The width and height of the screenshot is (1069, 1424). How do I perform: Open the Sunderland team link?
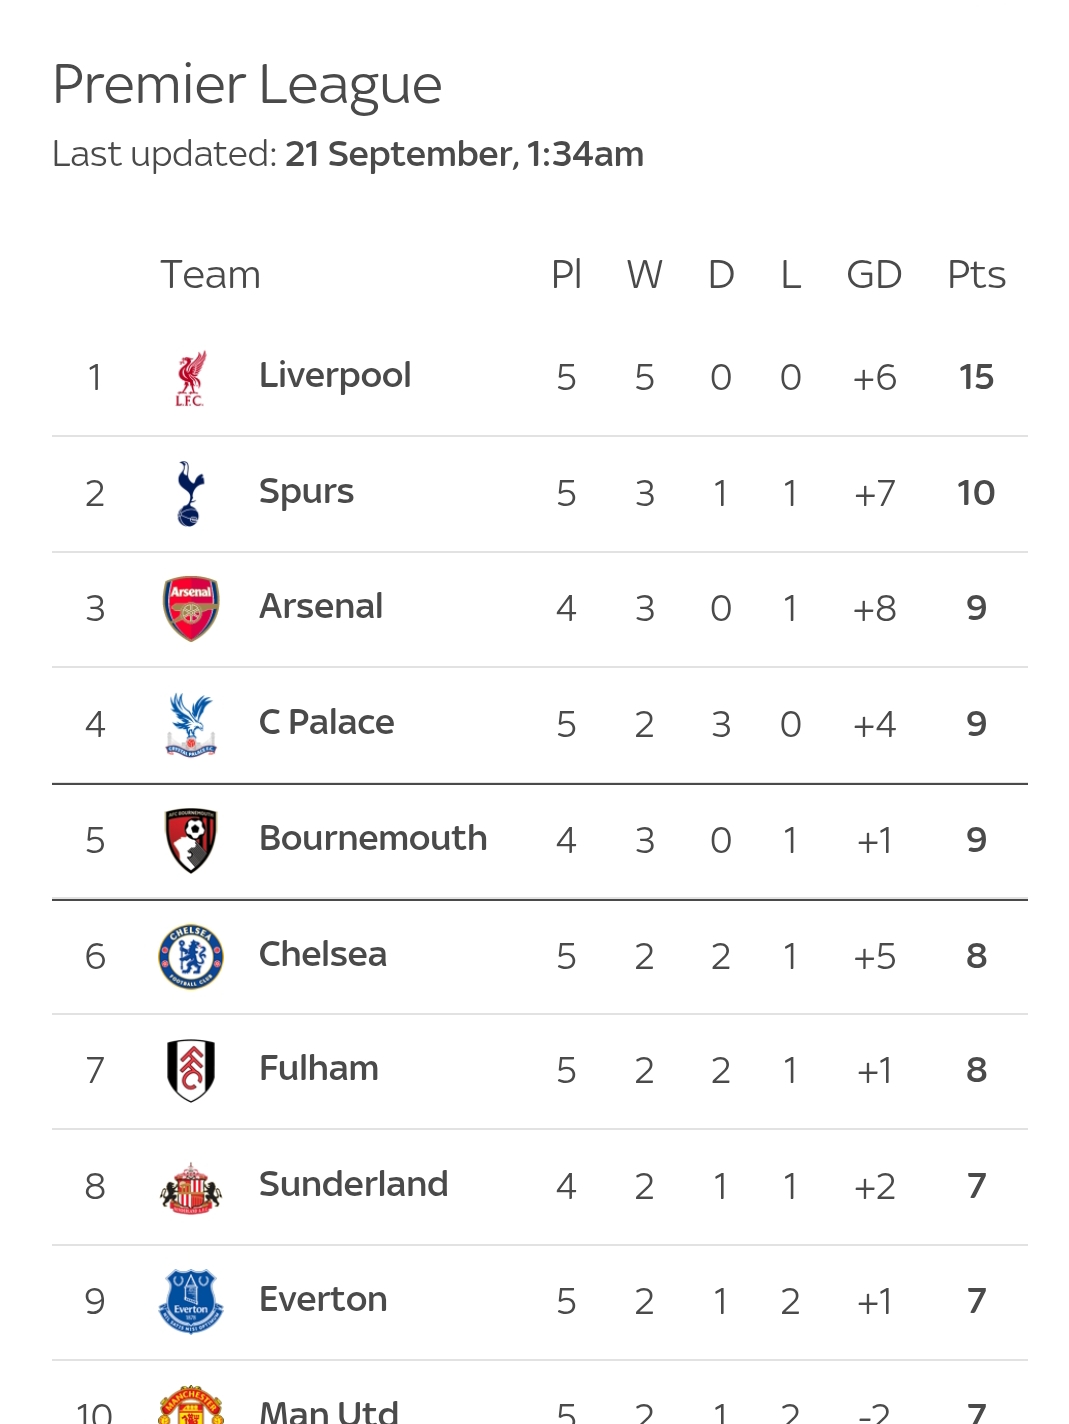pos(353,1184)
